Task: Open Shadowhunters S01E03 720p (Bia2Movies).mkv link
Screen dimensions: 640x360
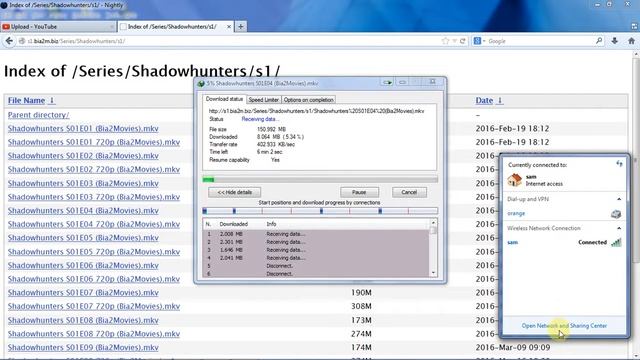Action: (94, 197)
